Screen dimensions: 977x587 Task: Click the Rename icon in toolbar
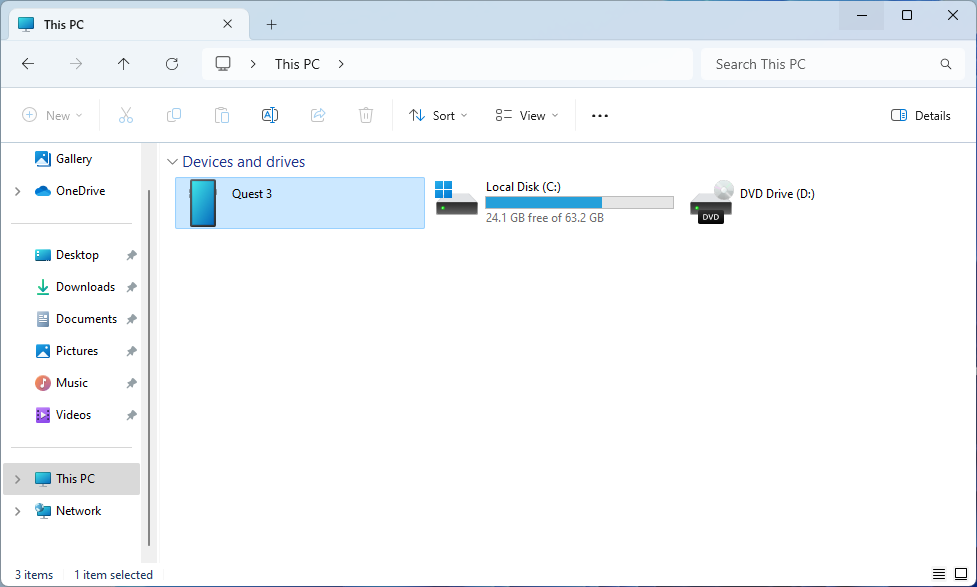coord(270,116)
